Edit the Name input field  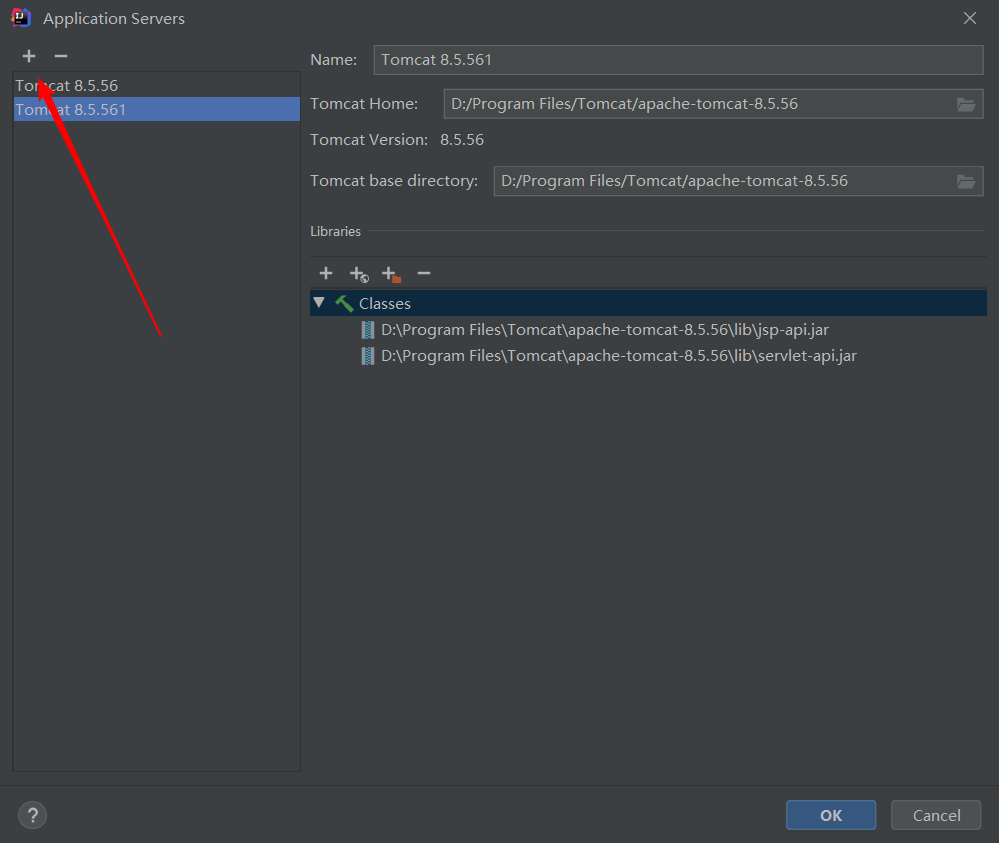(x=678, y=60)
